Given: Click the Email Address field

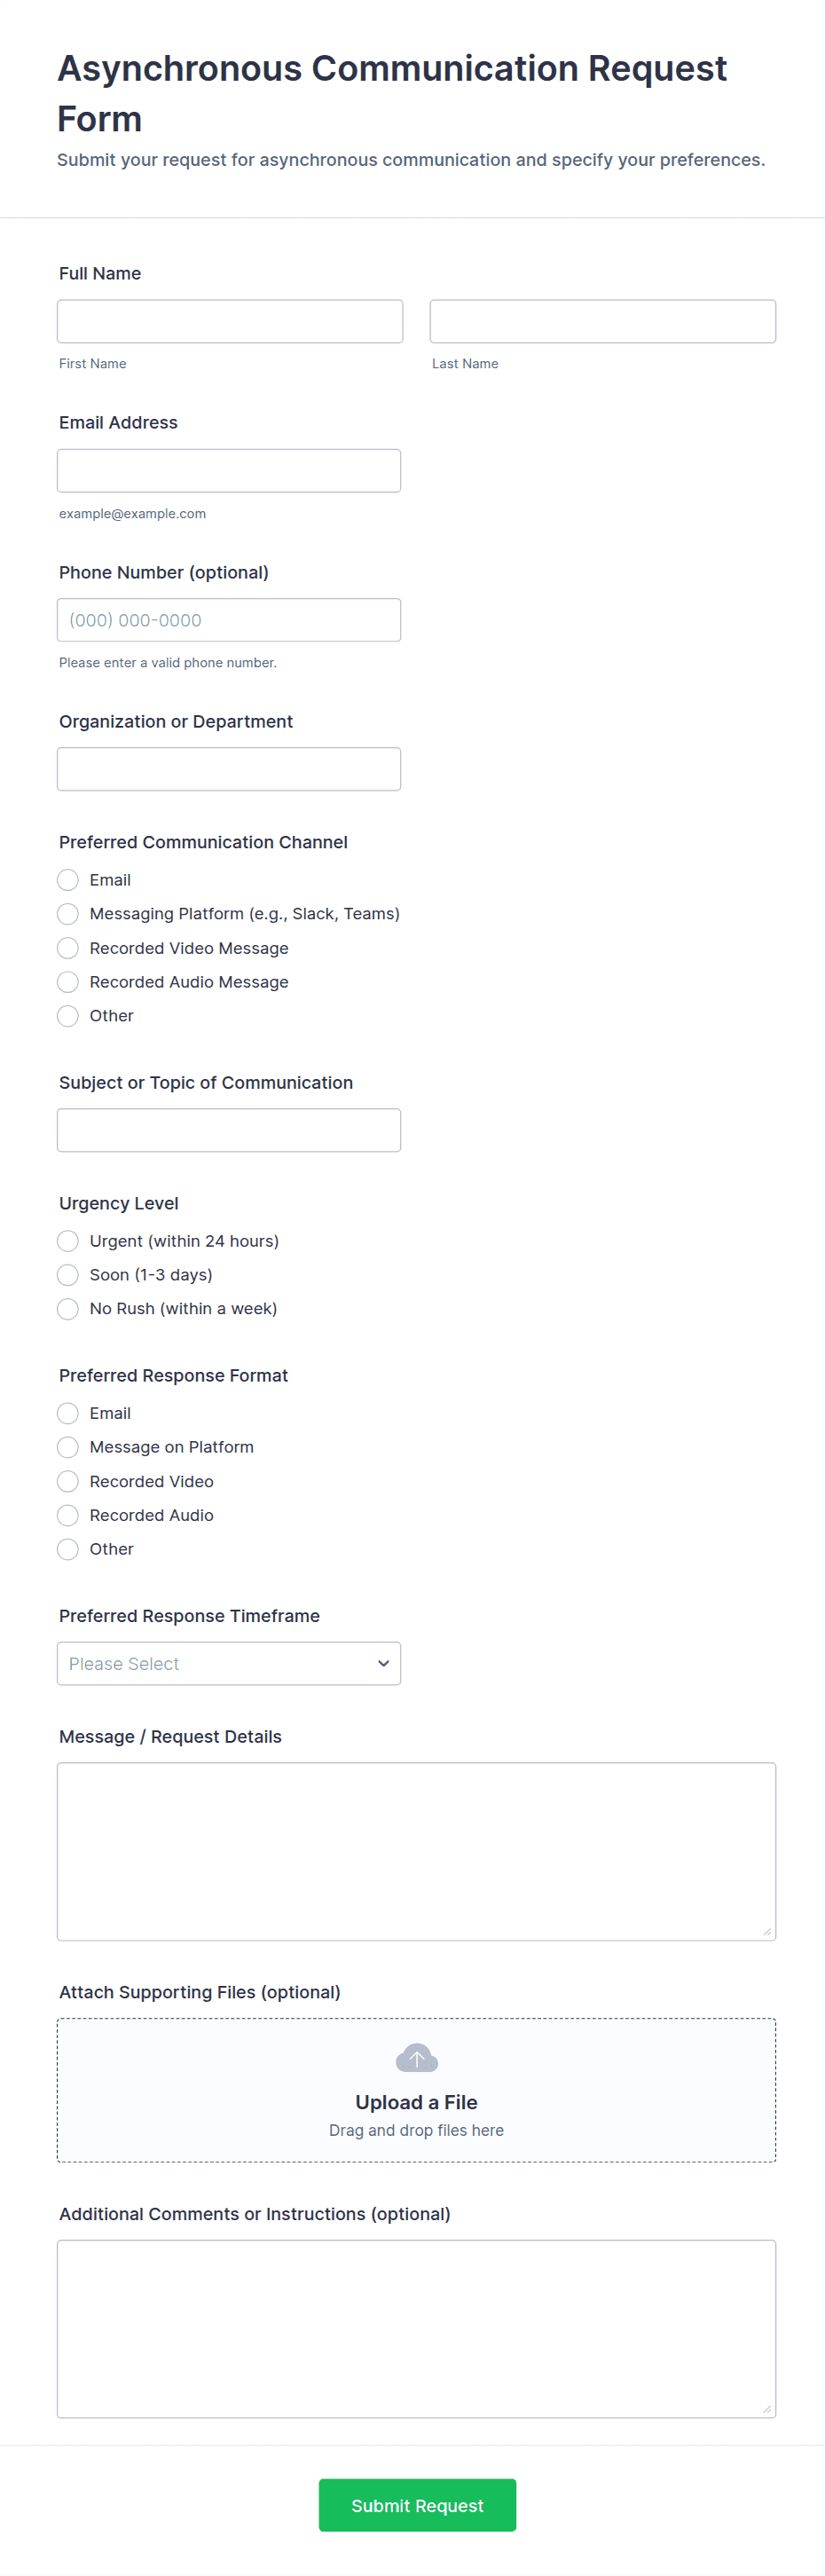Looking at the screenshot, I should coord(229,470).
